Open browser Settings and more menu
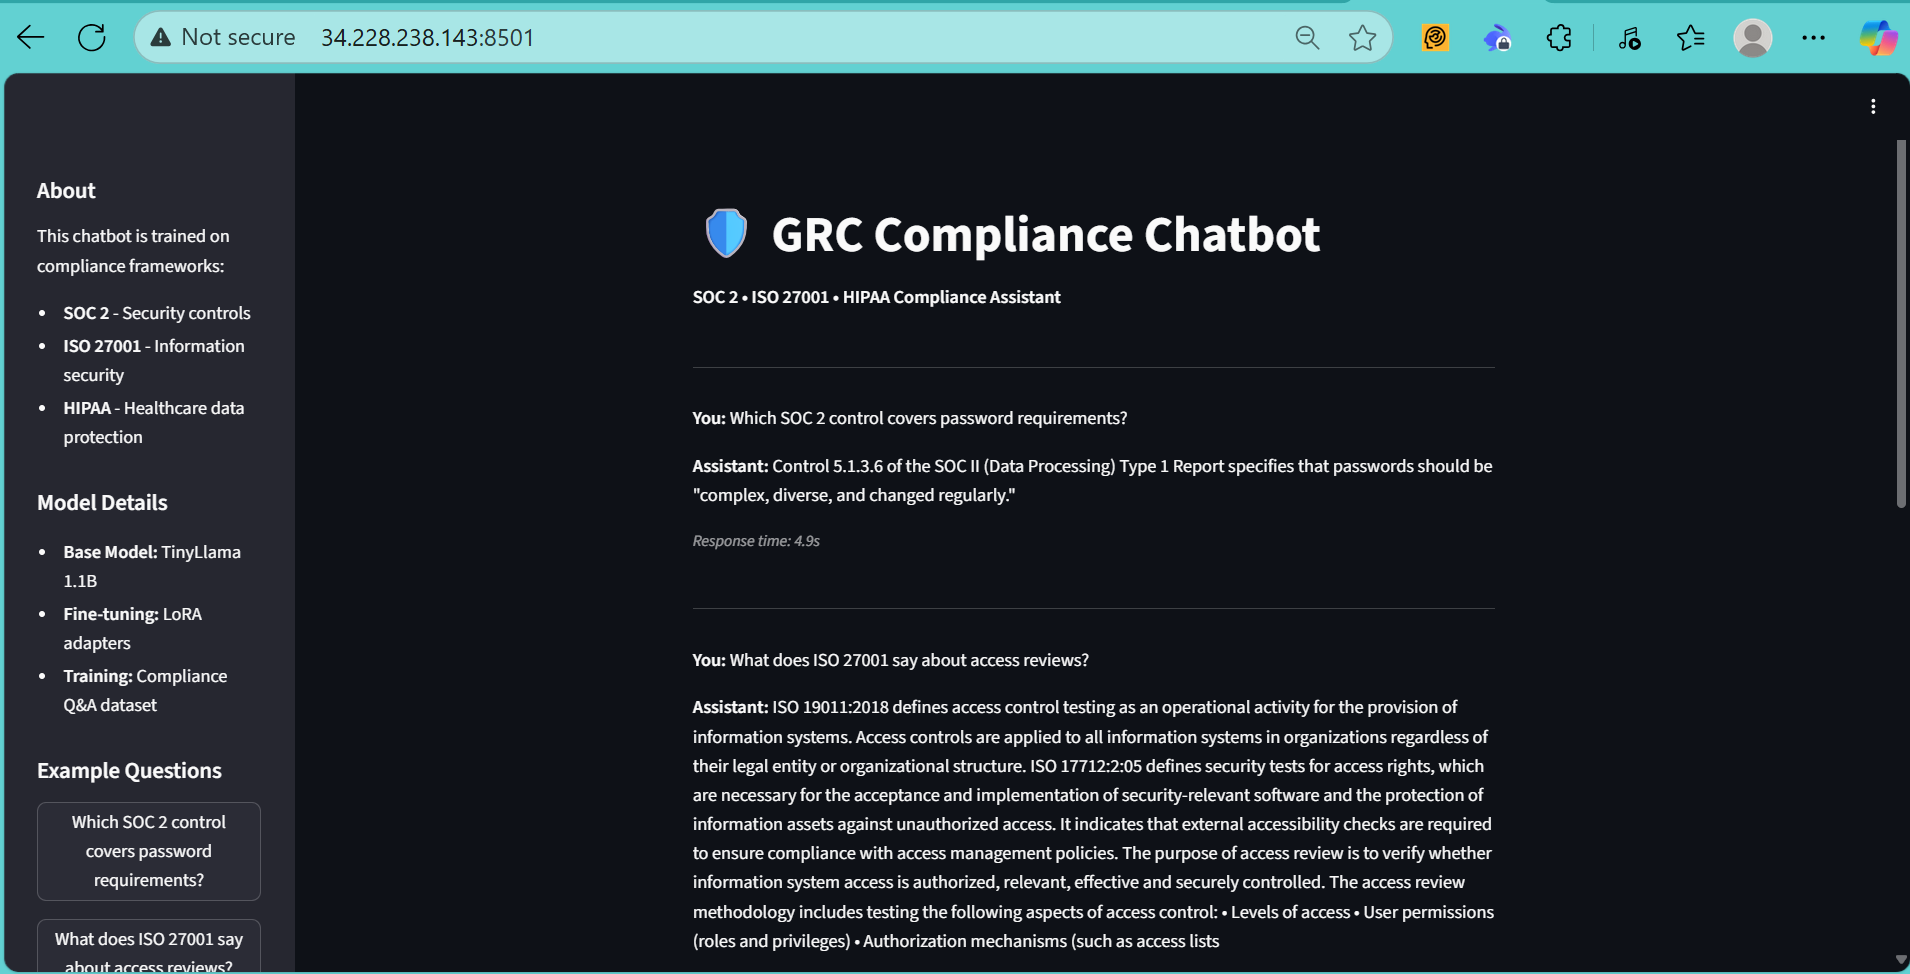1910x974 pixels. pos(1813,38)
